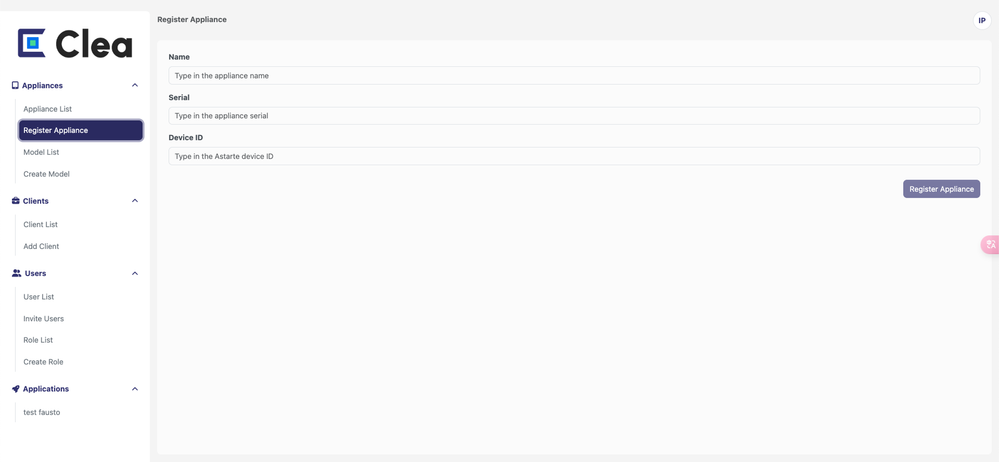This screenshot has height=462, width=999.
Task: Click the Applications rocket icon
Action: 15,389
